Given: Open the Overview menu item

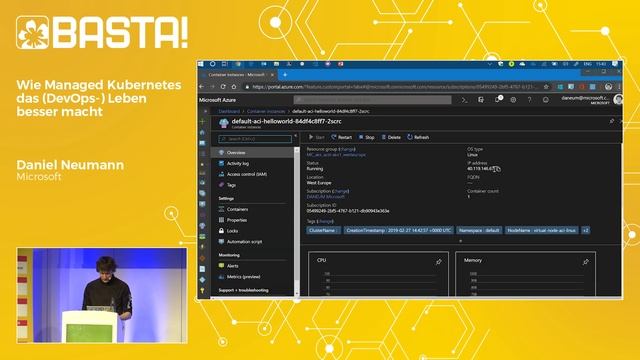Looking at the screenshot, I should coord(252,152).
